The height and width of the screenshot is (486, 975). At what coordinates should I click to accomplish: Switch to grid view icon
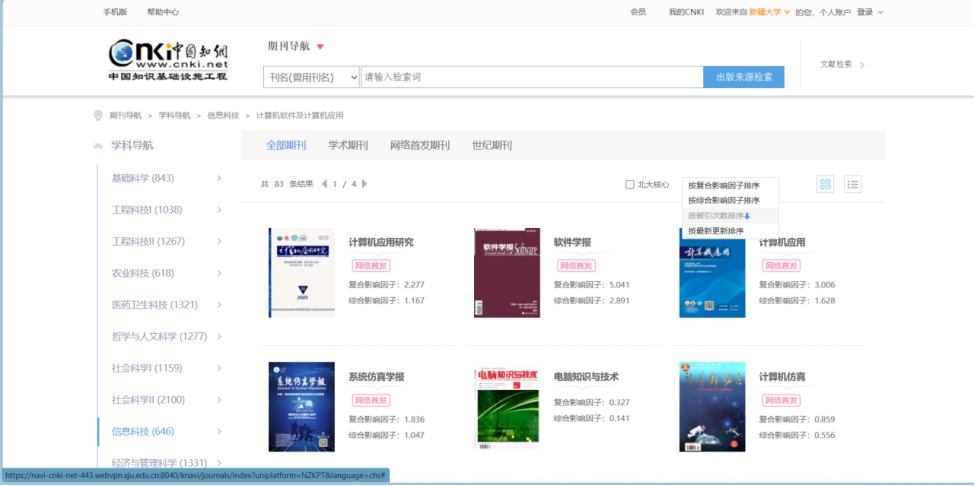click(x=825, y=184)
